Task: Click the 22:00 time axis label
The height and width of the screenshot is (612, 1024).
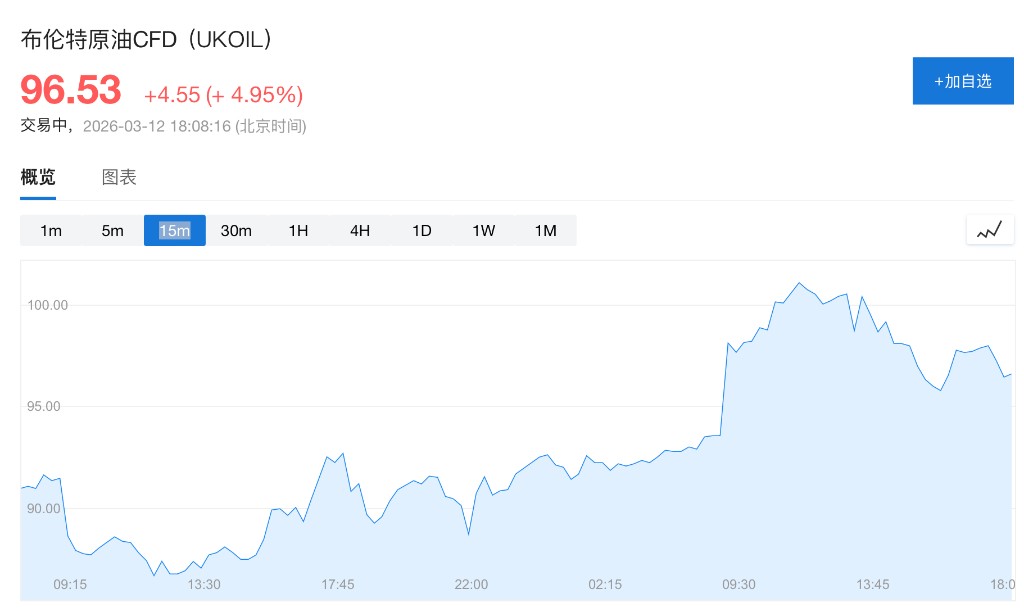Action: click(x=471, y=584)
